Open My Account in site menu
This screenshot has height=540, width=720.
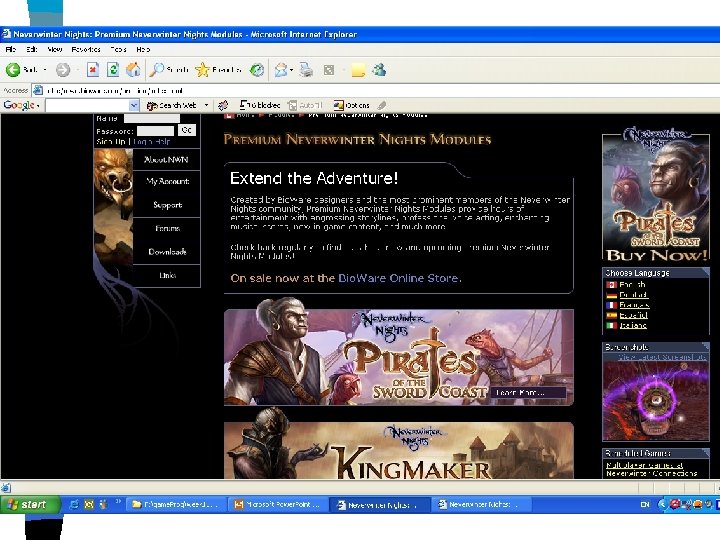tap(167, 181)
